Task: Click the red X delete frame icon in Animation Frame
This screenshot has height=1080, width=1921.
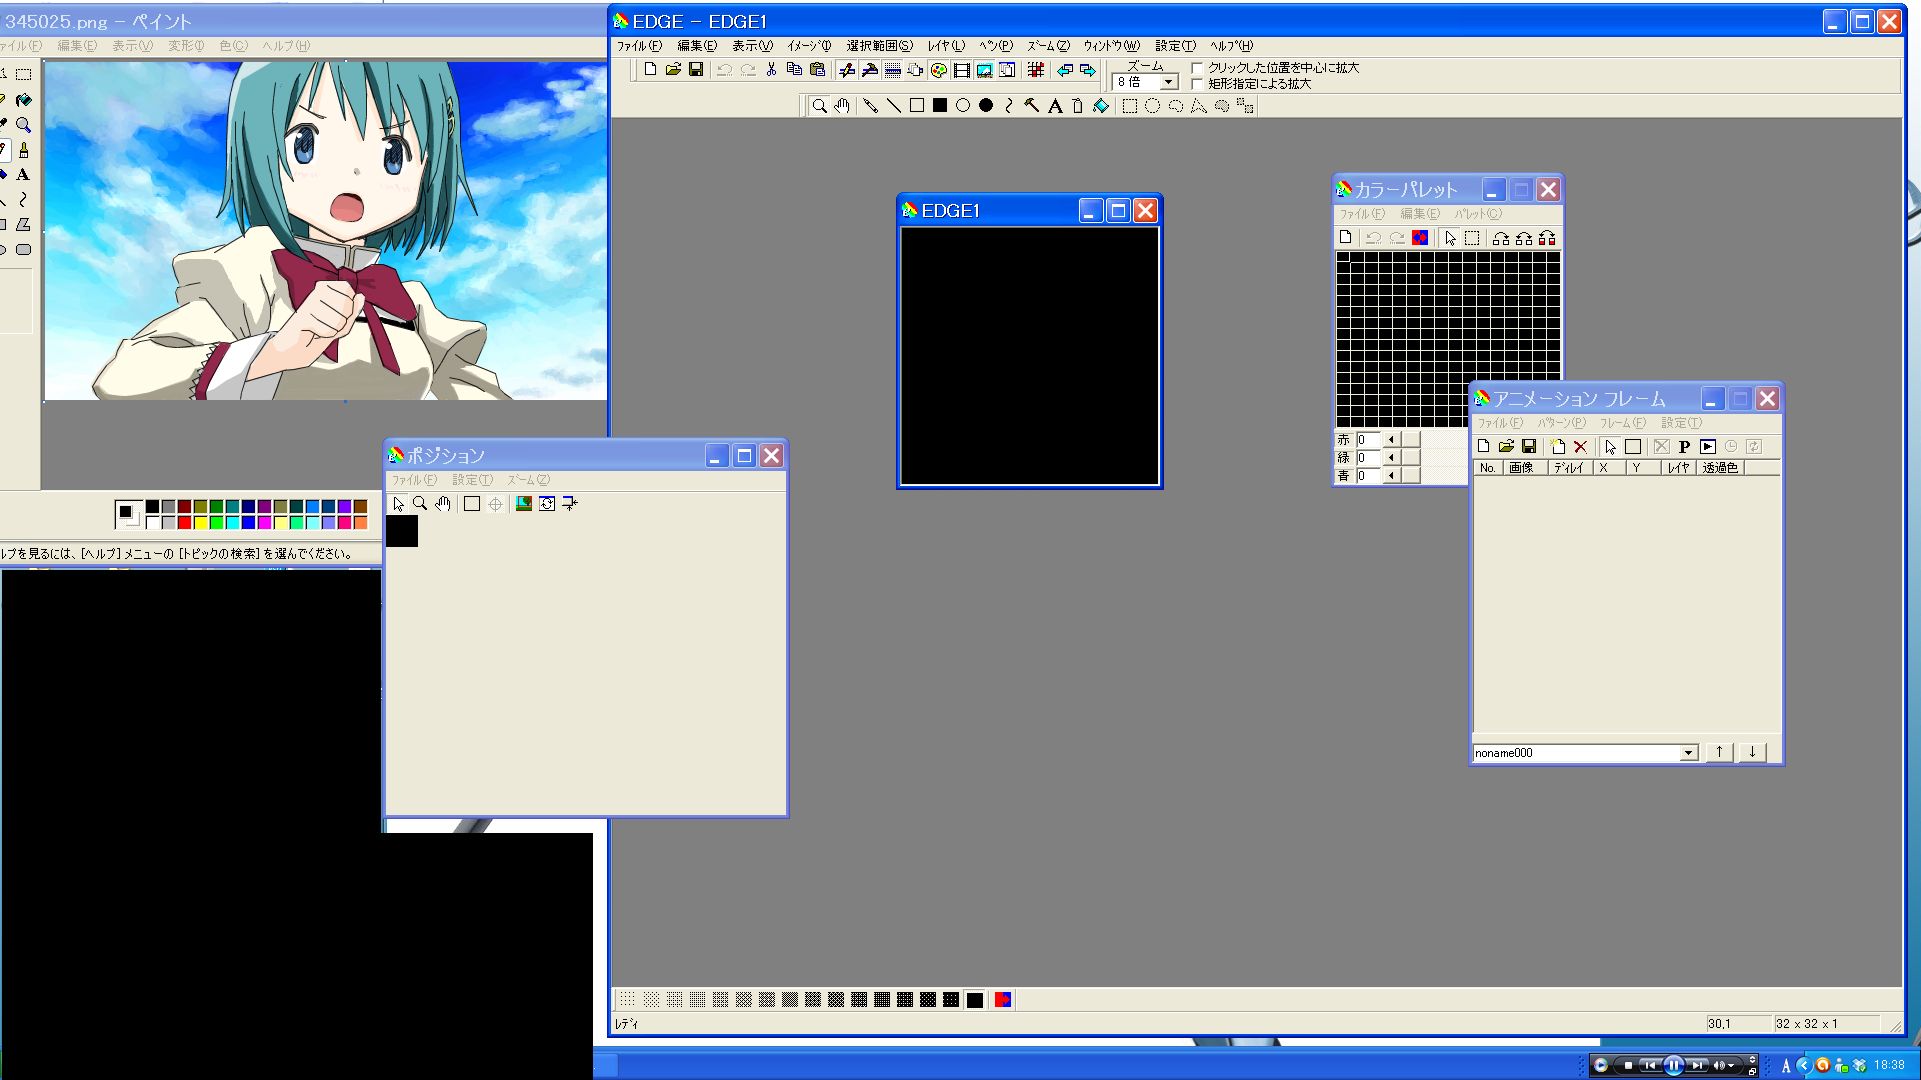Action: 1580,447
